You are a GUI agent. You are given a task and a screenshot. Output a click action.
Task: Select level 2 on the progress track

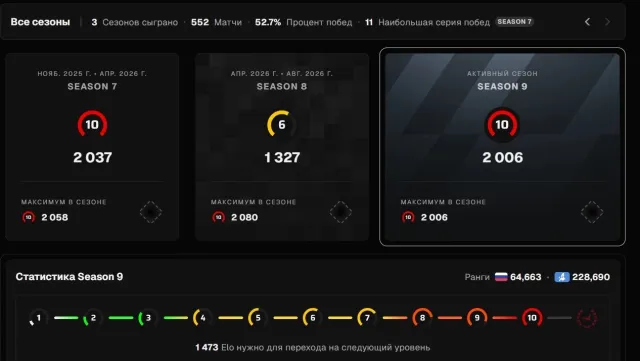point(93,318)
